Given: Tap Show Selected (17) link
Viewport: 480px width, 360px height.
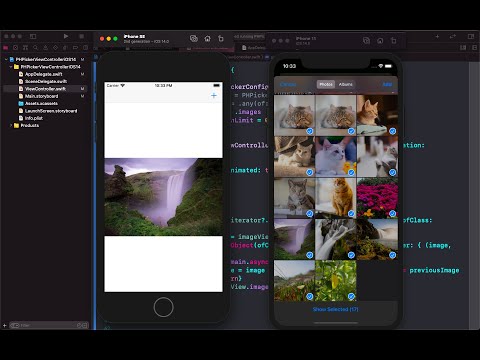Looking at the screenshot, I should [336, 309].
